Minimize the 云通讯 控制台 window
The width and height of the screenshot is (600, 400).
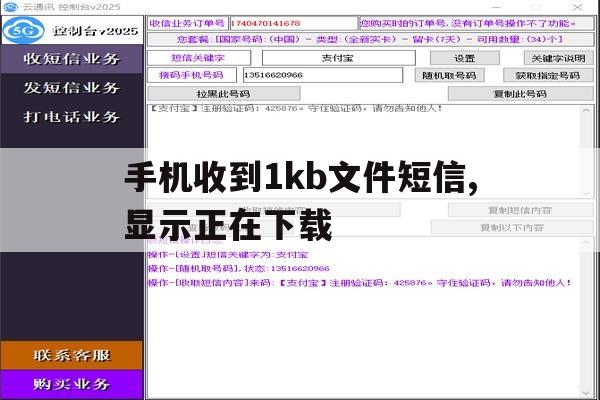pyautogui.click(x=496, y=7)
